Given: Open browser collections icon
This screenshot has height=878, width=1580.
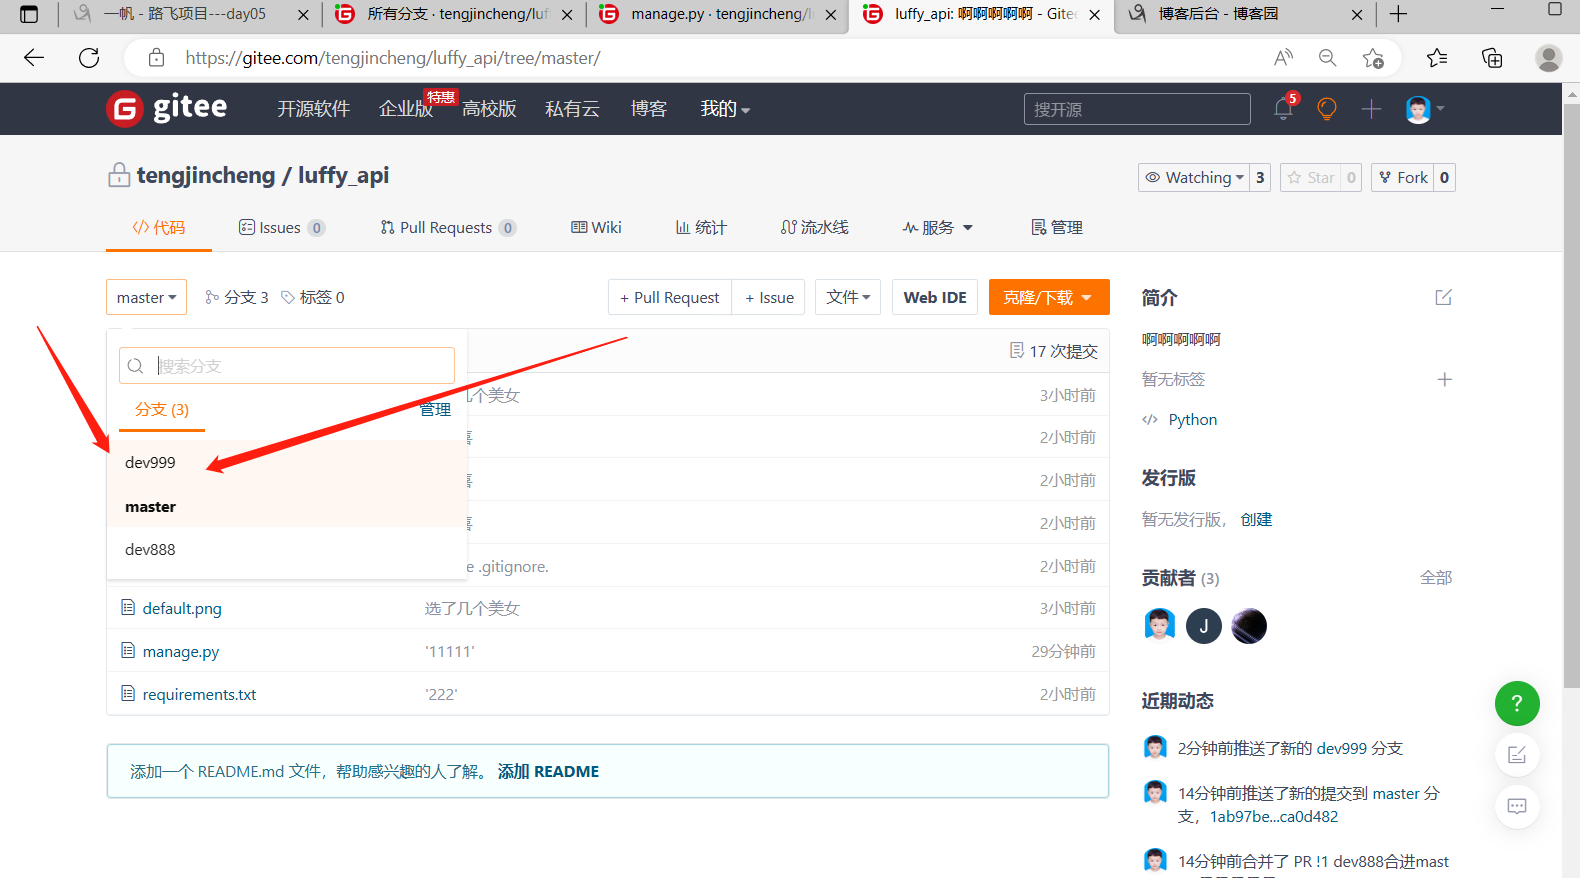Looking at the screenshot, I should click(1492, 58).
